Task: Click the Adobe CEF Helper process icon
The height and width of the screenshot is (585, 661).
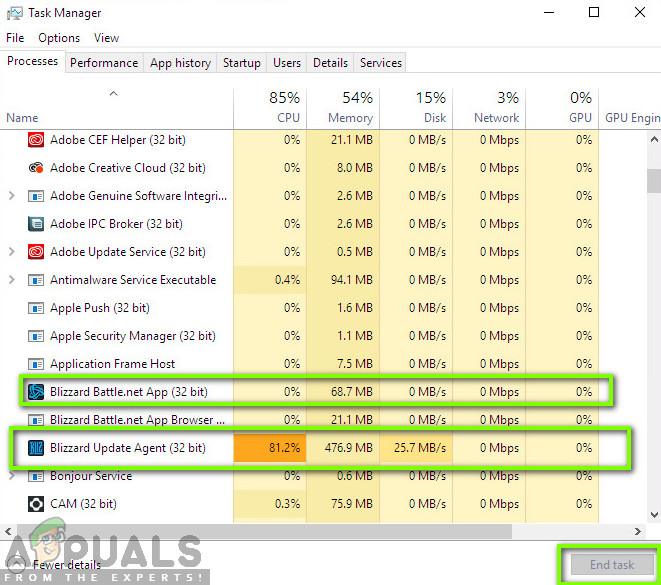Action: pos(36,140)
